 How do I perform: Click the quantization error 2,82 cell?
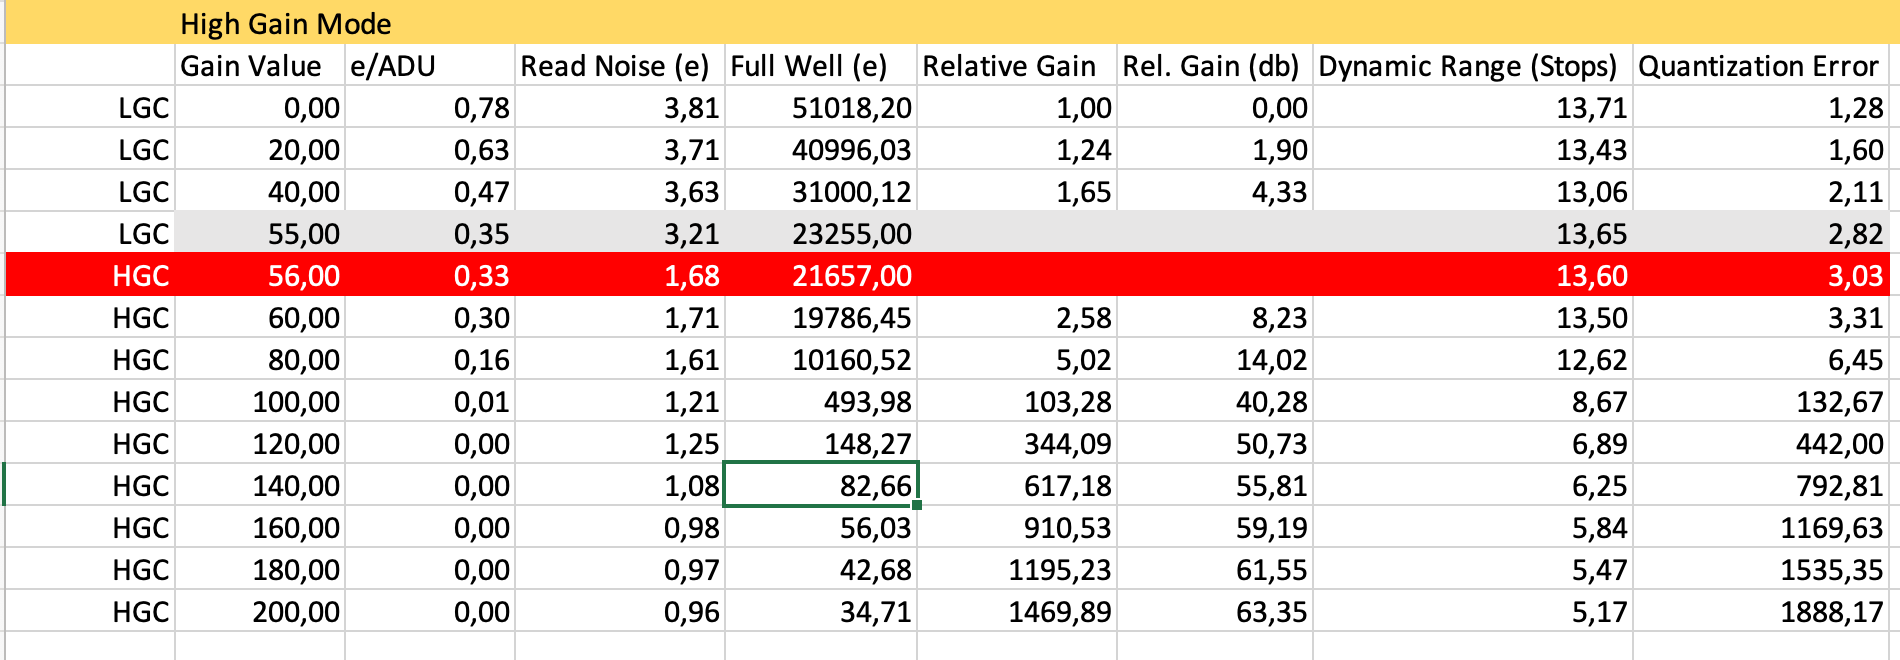(x=1762, y=233)
